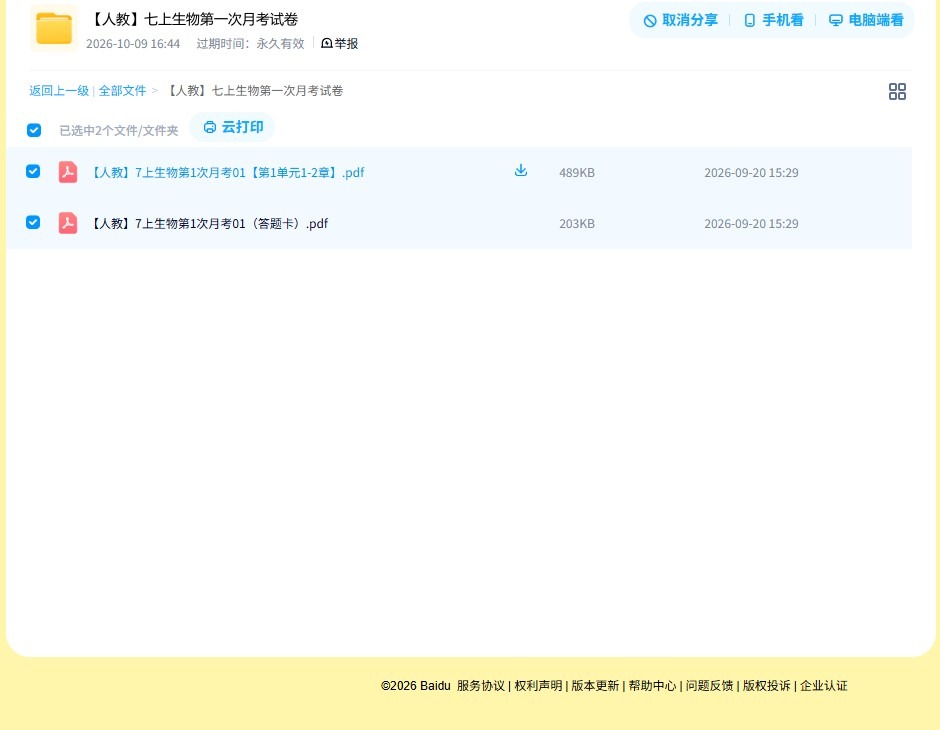Screen dimensions: 940x730
Task: Open file 【人教】7上生物第1次月考01【第1单元1-2章】.pdf
Action: coord(227,173)
